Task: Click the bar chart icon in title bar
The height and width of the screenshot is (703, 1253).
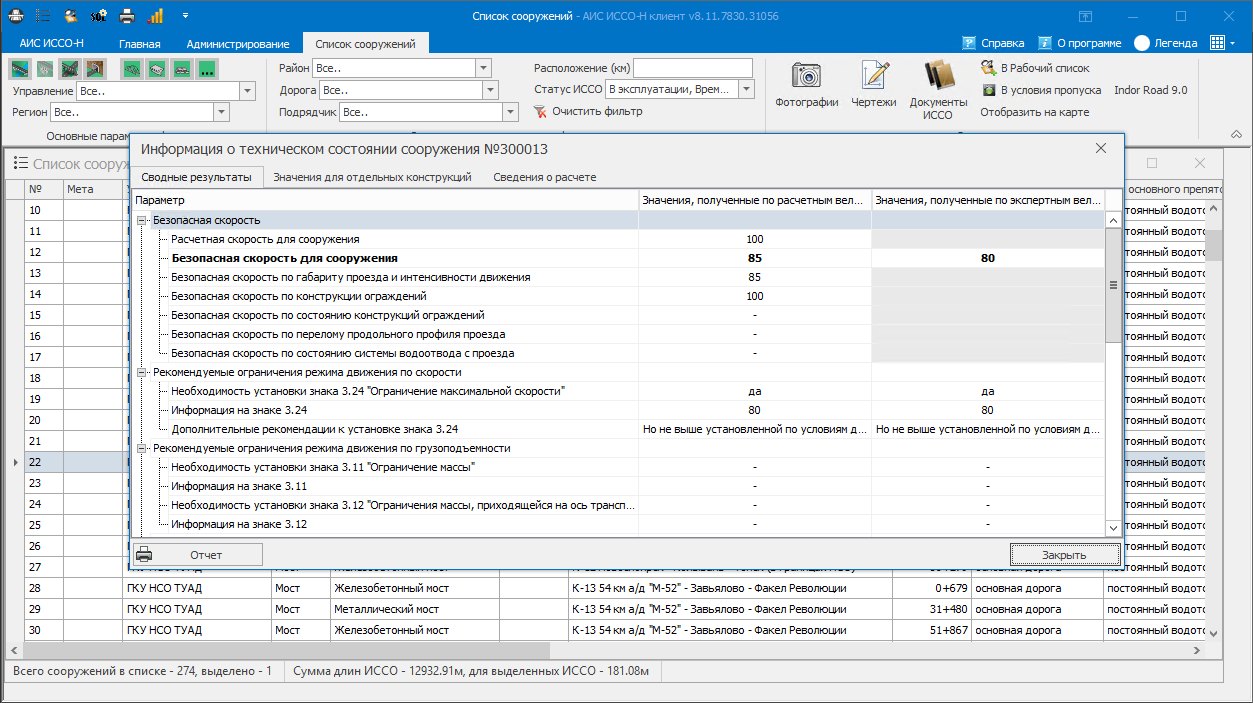Action: click(155, 16)
